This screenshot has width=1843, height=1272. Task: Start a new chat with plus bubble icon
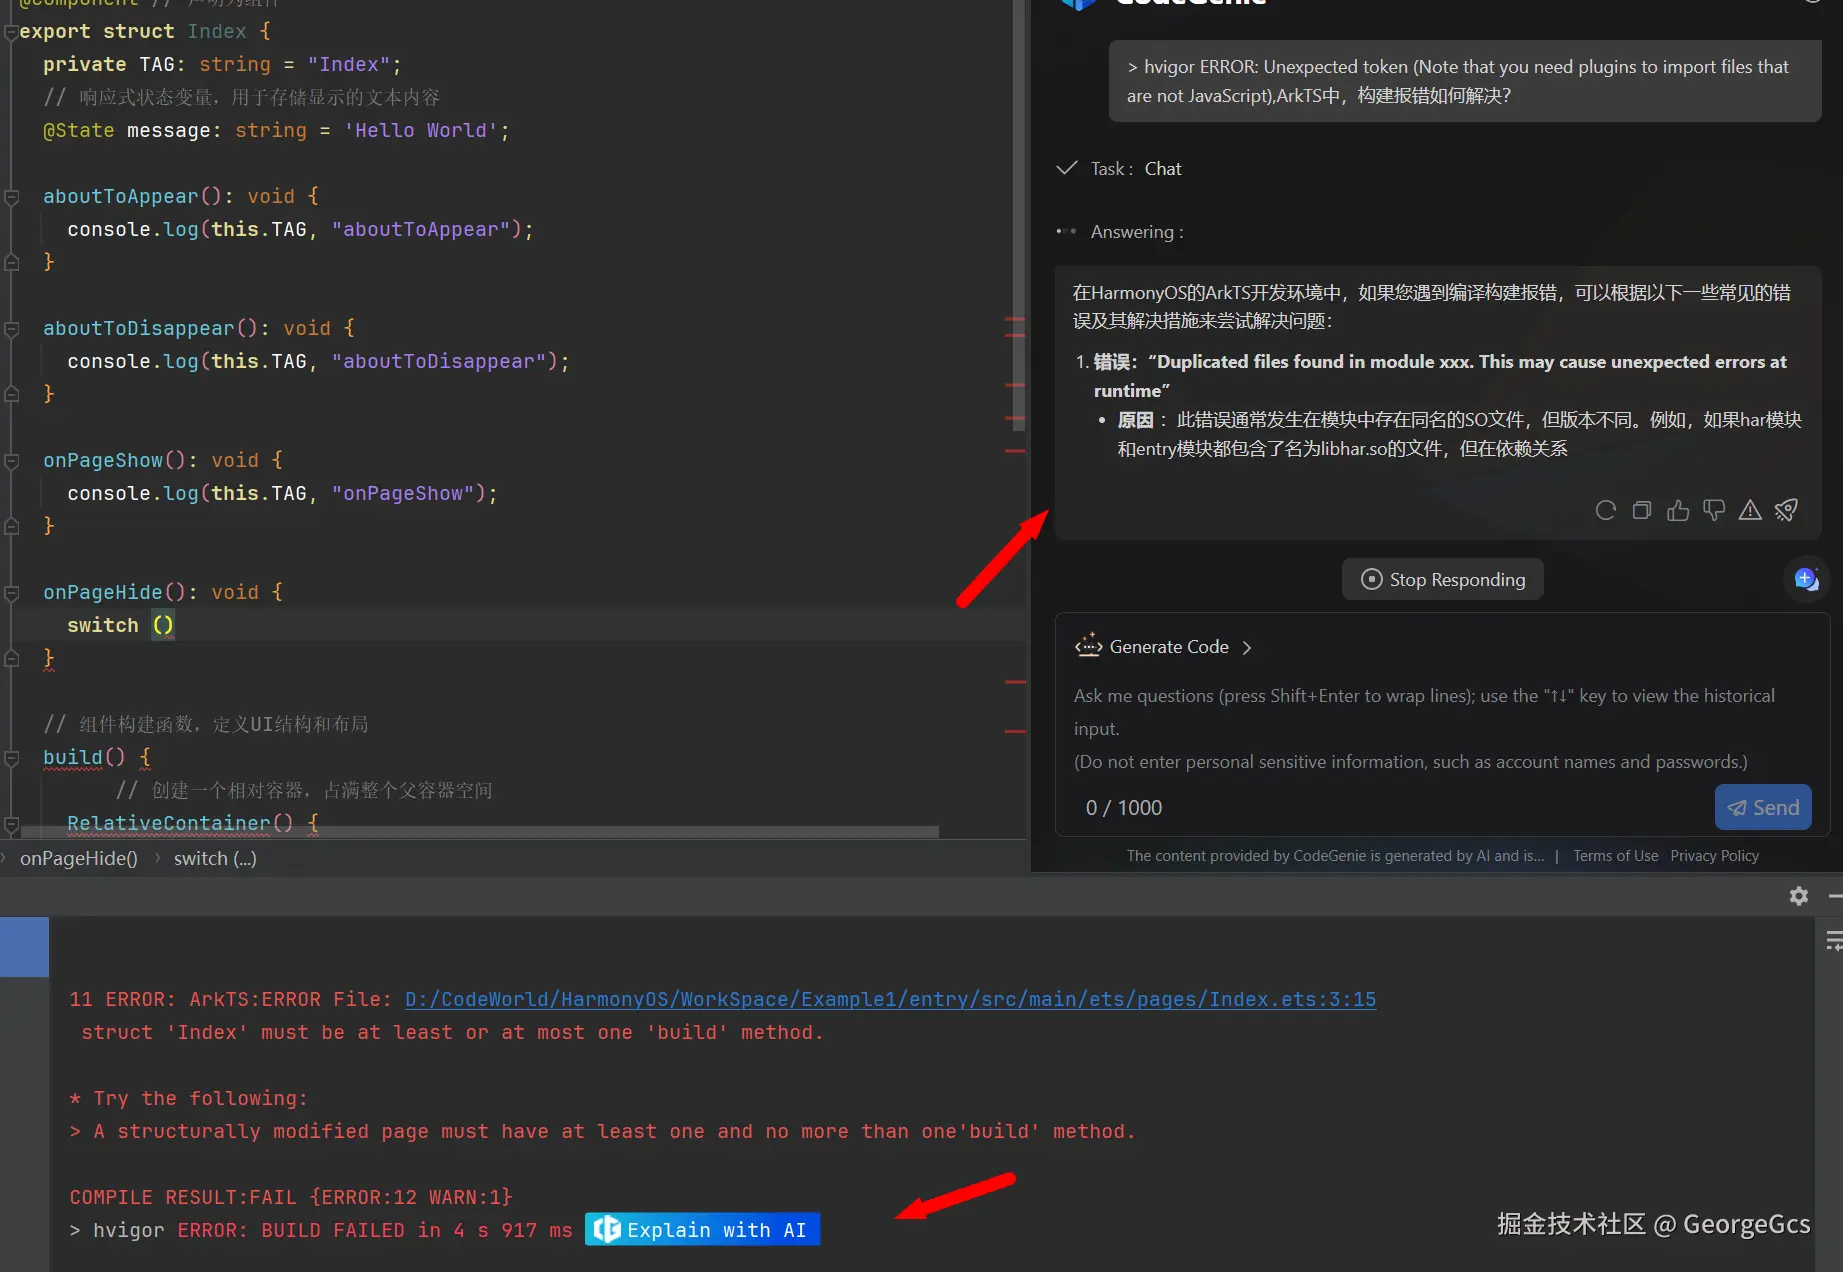click(1806, 579)
